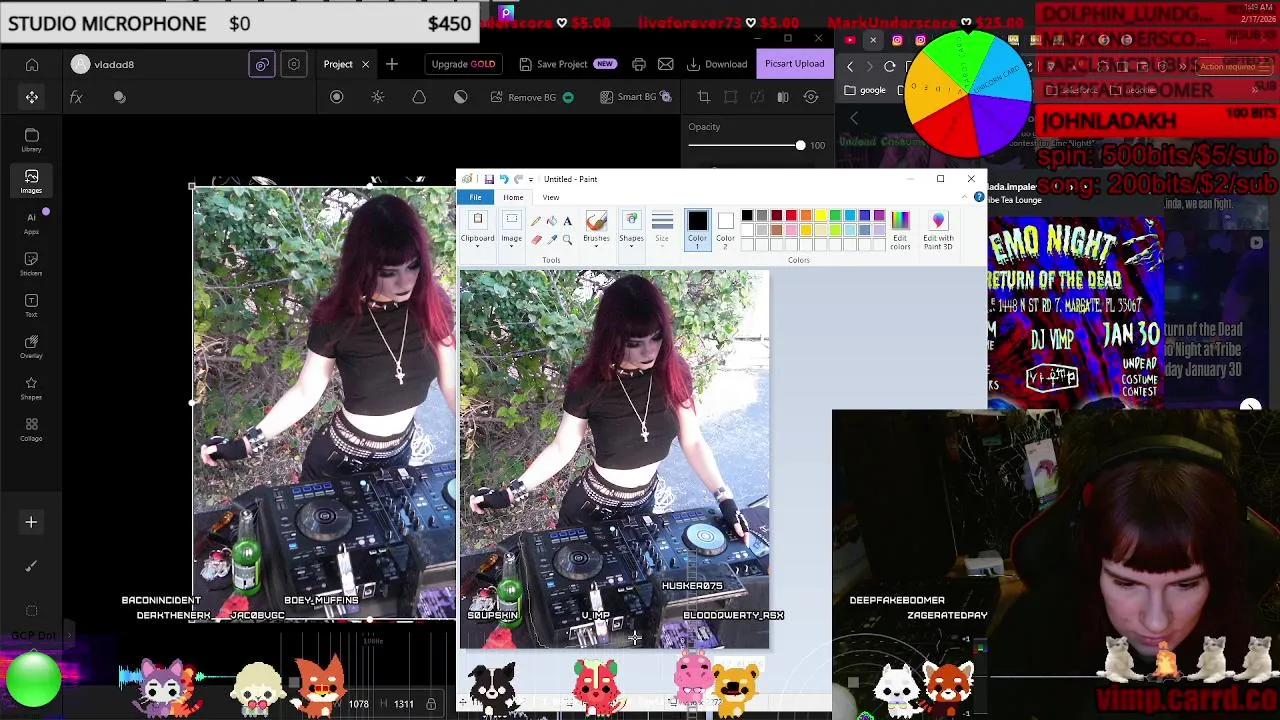This screenshot has width=1280, height=720.
Task: Select Color 1 in Paint
Action: (x=697, y=228)
